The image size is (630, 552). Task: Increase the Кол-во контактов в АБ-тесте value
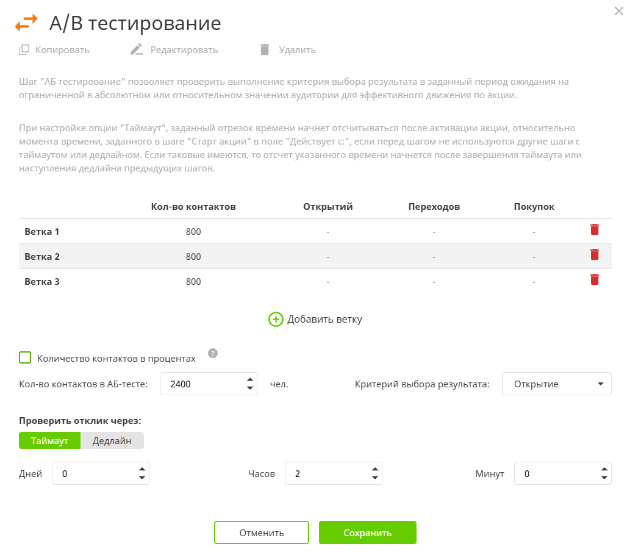[x=250, y=379]
